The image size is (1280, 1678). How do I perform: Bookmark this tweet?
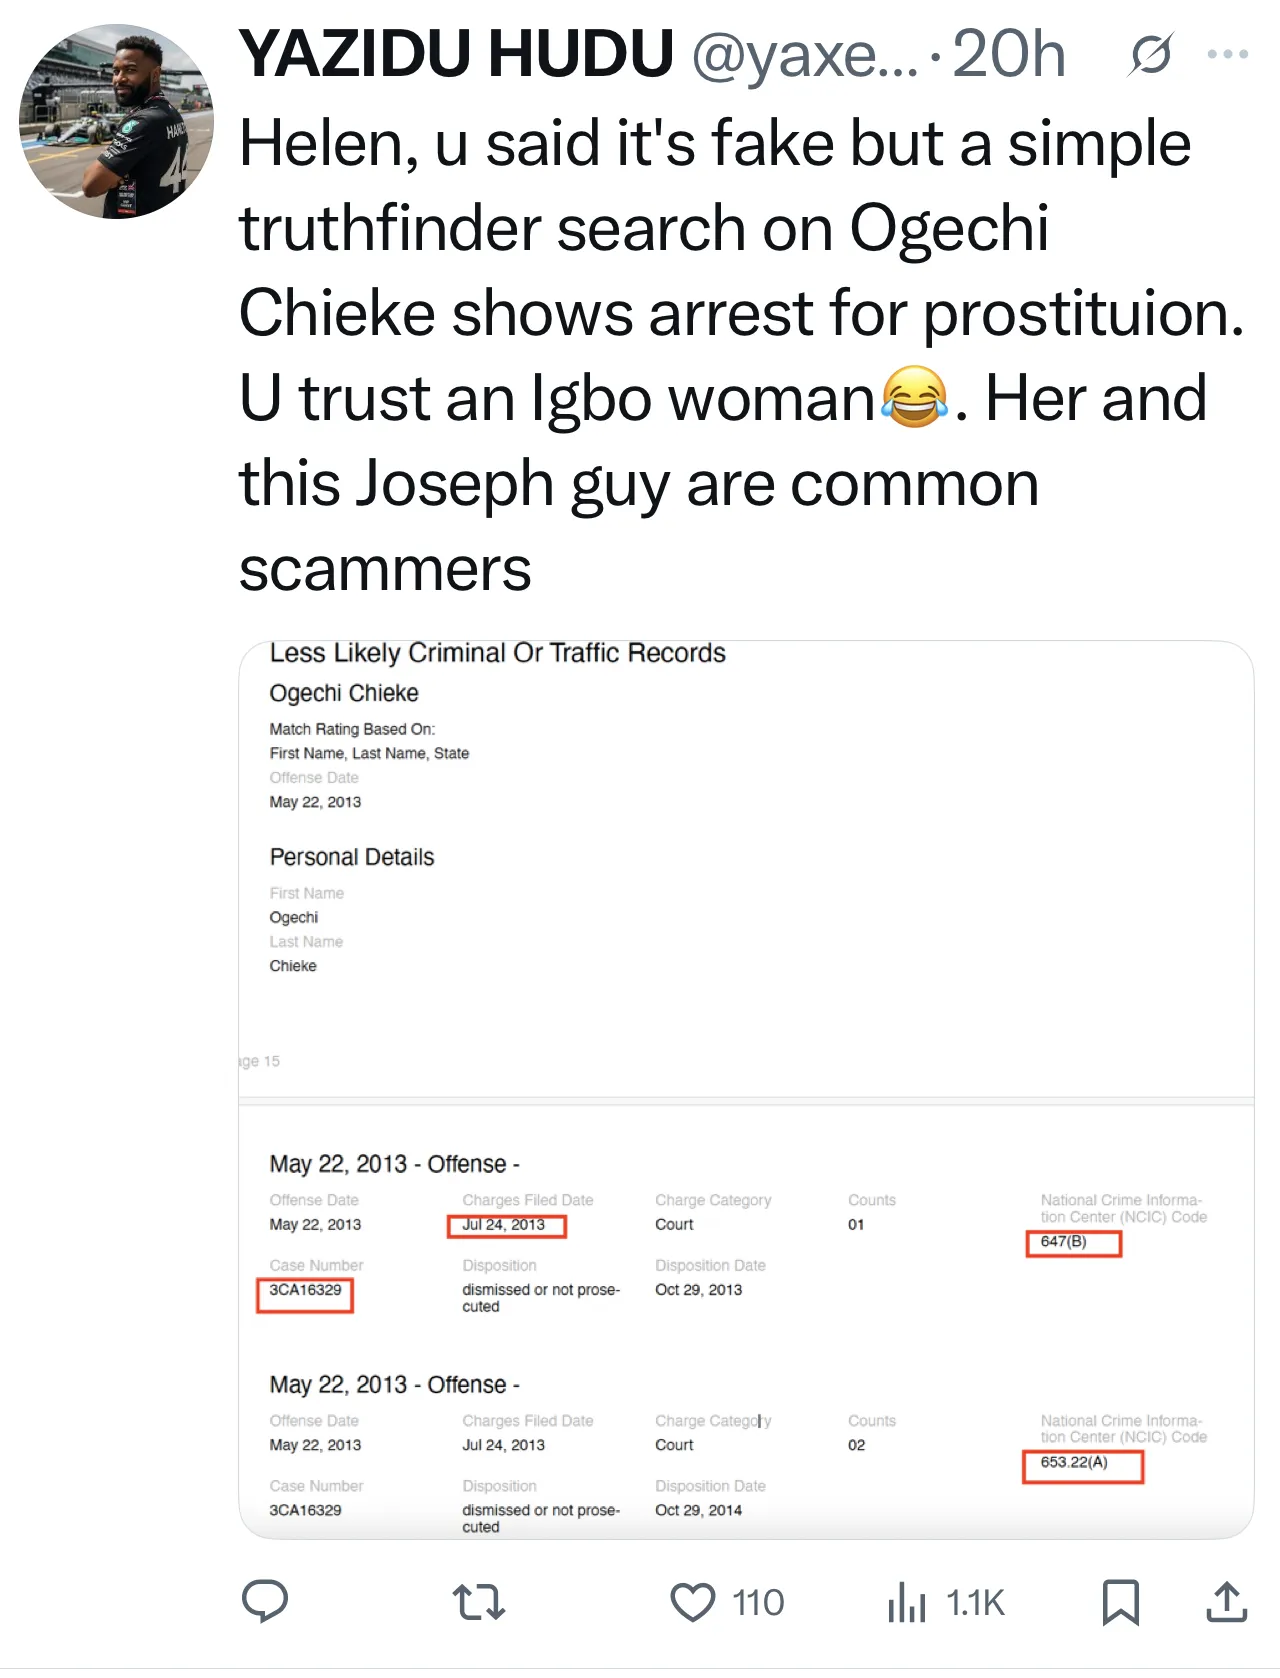[x=1120, y=1602]
